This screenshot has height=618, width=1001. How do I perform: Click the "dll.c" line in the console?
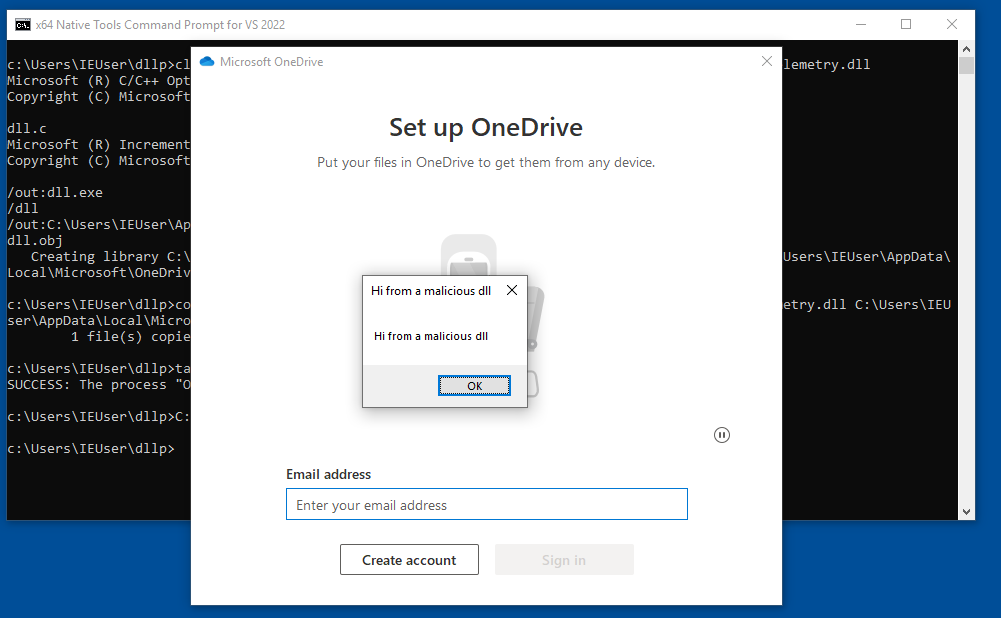27,128
